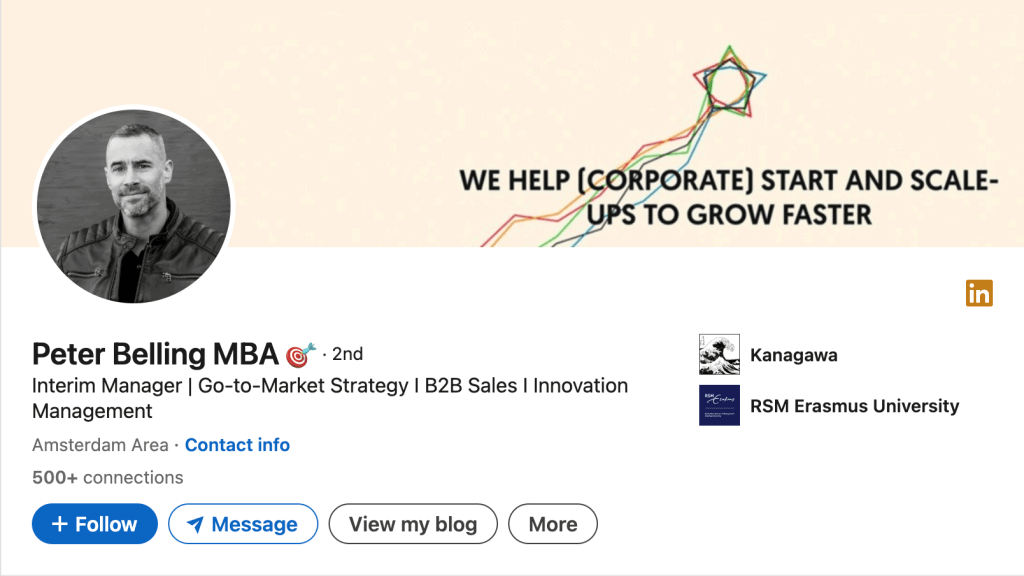Click the paper plane icon on Message
Screen dimensions: 1024x576
[x=196, y=524]
